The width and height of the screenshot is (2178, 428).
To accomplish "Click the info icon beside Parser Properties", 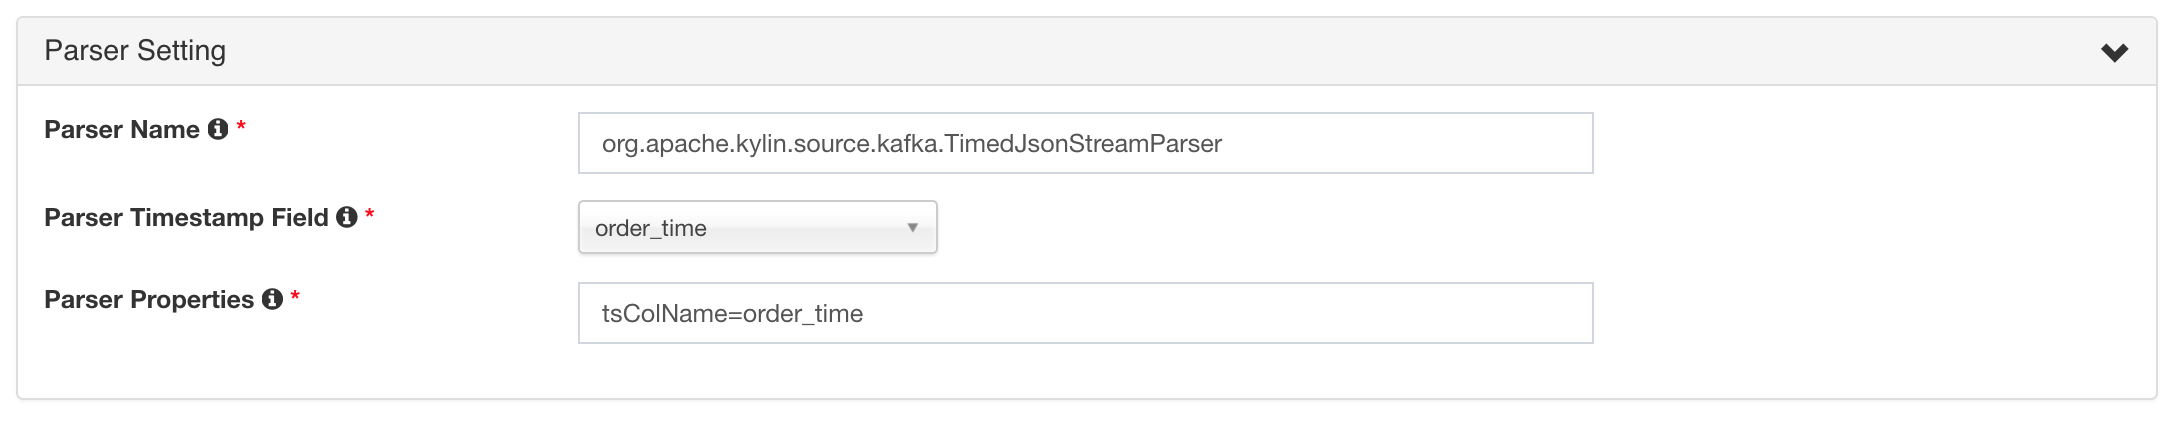I will coord(272,299).
